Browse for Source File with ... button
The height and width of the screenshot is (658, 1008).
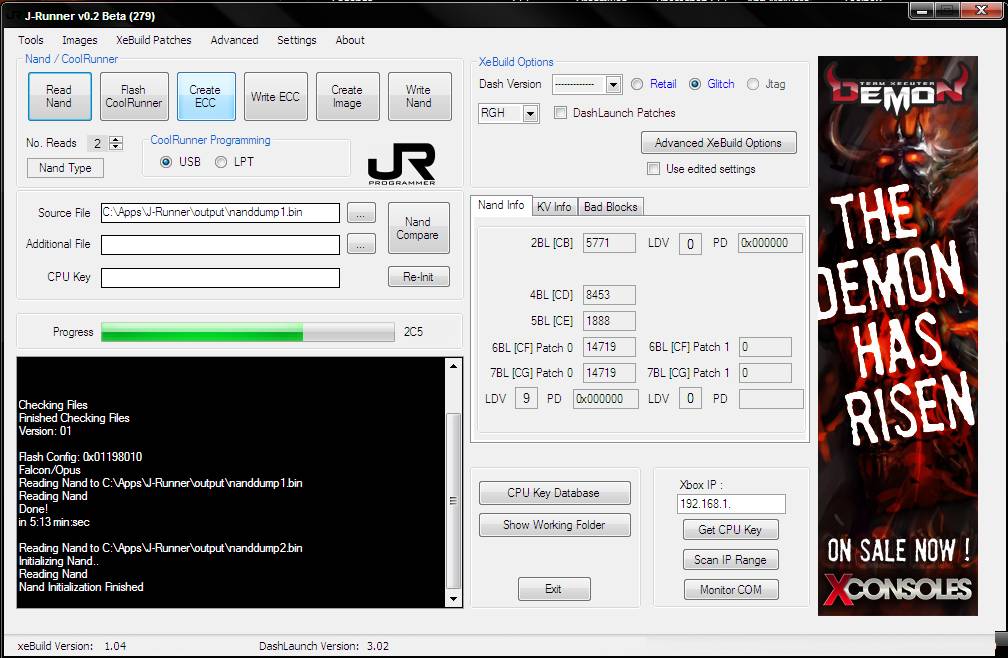(x=361, y=213)
